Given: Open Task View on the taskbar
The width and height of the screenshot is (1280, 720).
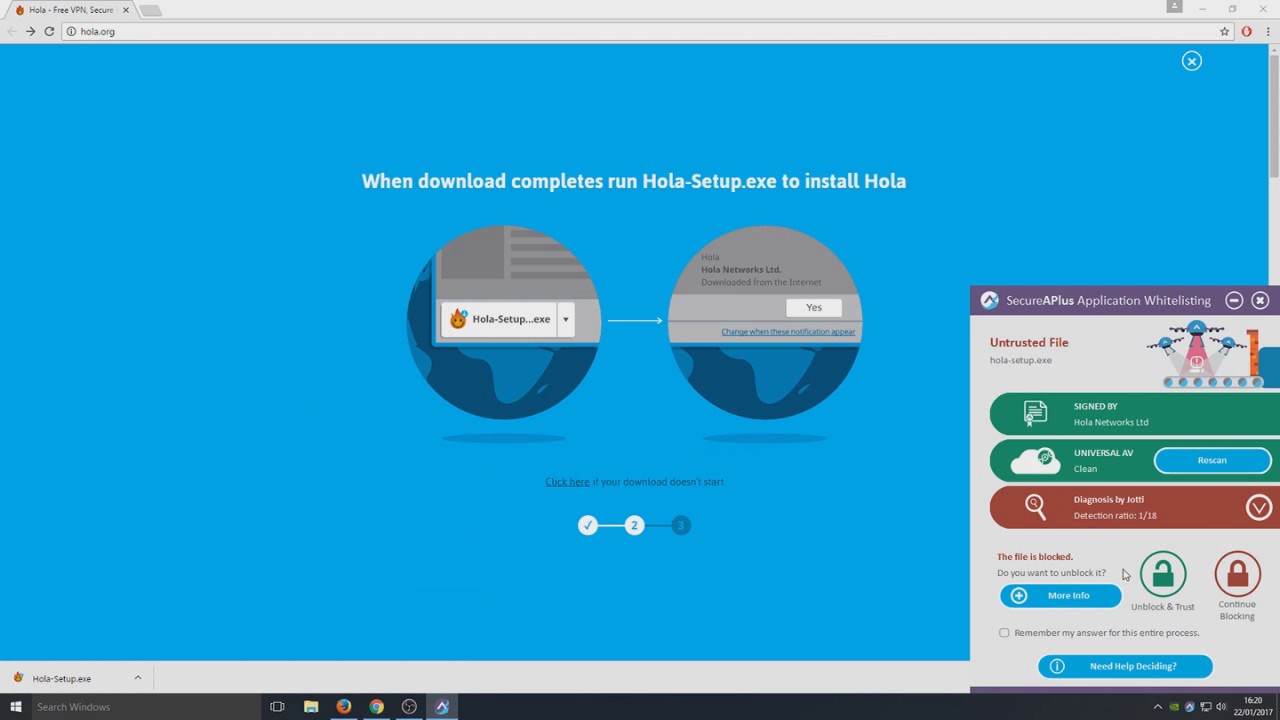Looking at the screenshot, I should point(277,706).
